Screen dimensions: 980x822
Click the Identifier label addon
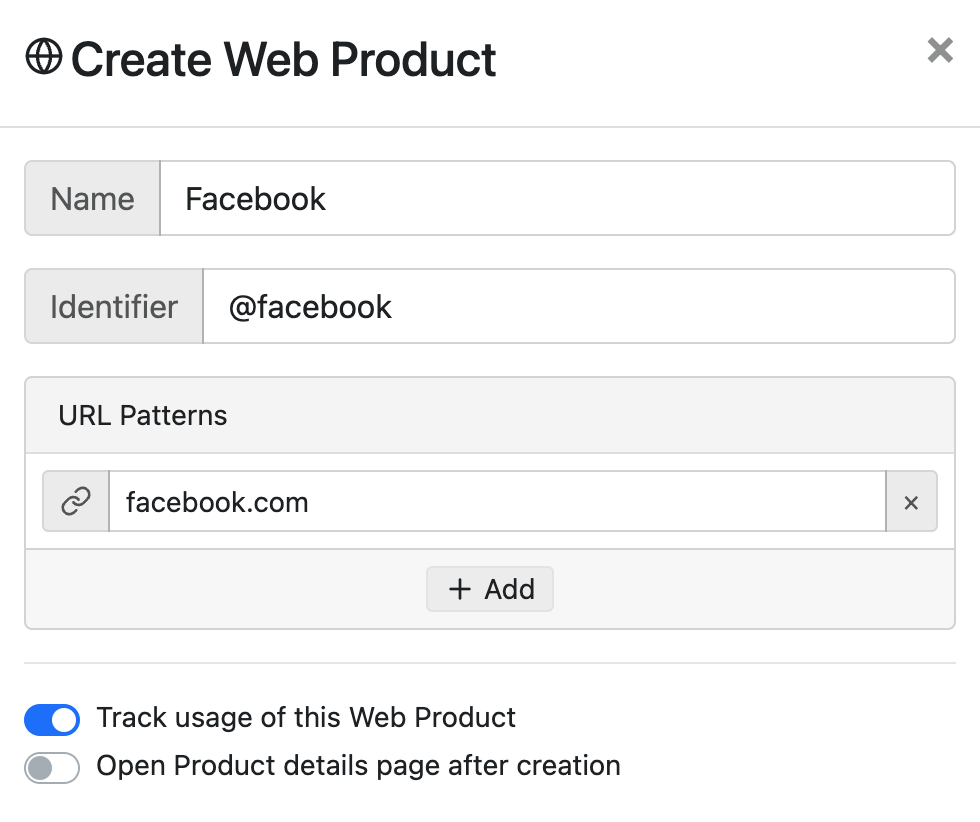114,306
